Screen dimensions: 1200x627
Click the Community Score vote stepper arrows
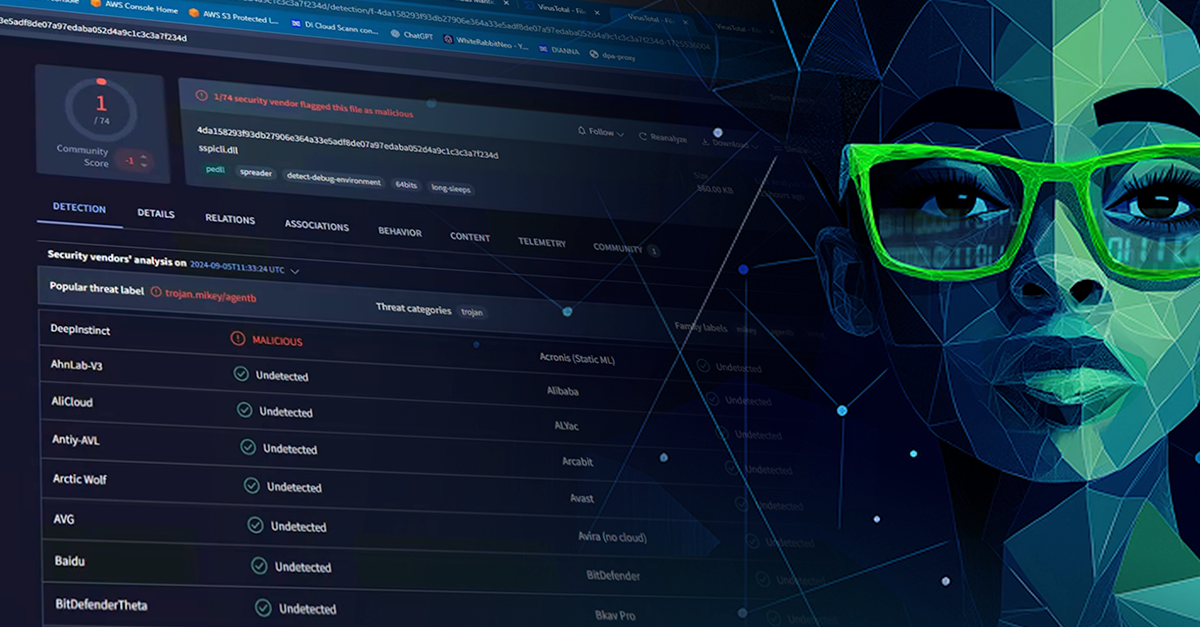[144, 160]
